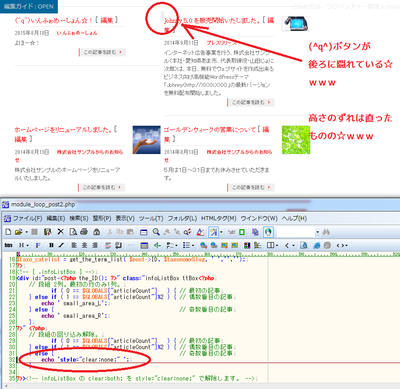Toggle the highlighted marker tool button
The height and width of the screenshot is (389, 400).
pos(213,232)
